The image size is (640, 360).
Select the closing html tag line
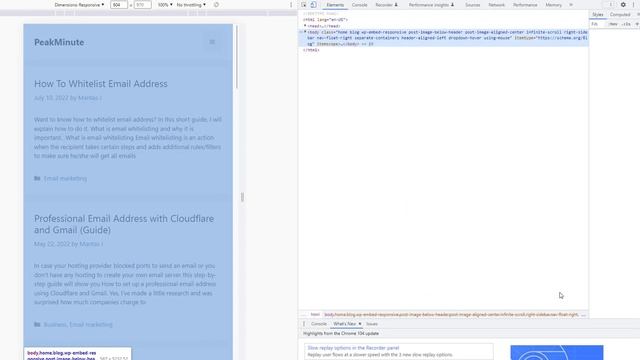pos(311,50)
